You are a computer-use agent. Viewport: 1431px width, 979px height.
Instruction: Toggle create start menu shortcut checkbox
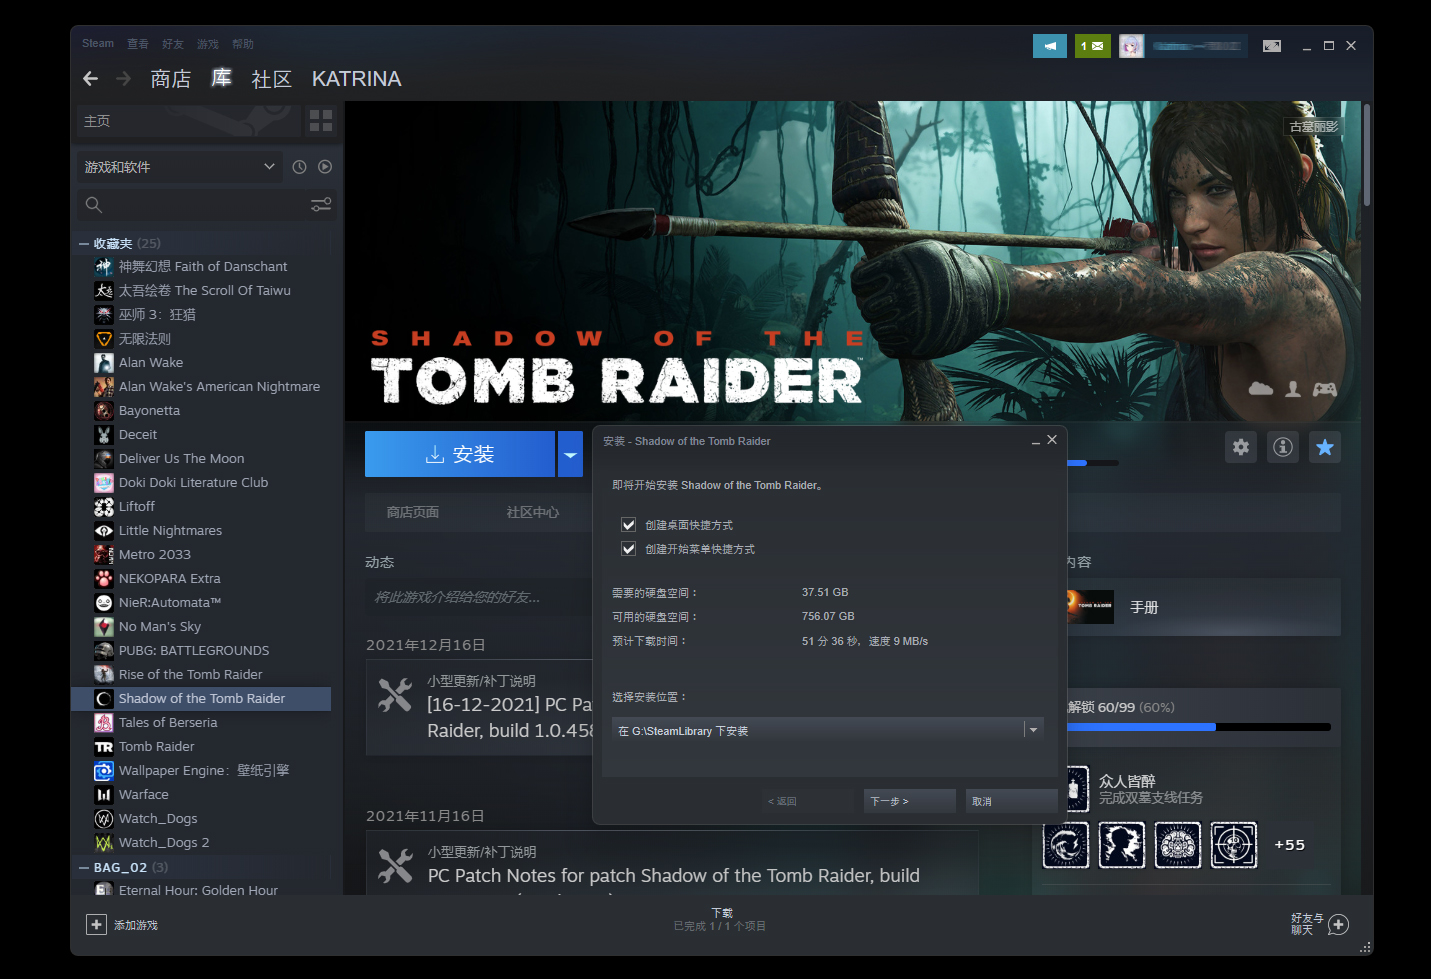click(x=628, y=548)
